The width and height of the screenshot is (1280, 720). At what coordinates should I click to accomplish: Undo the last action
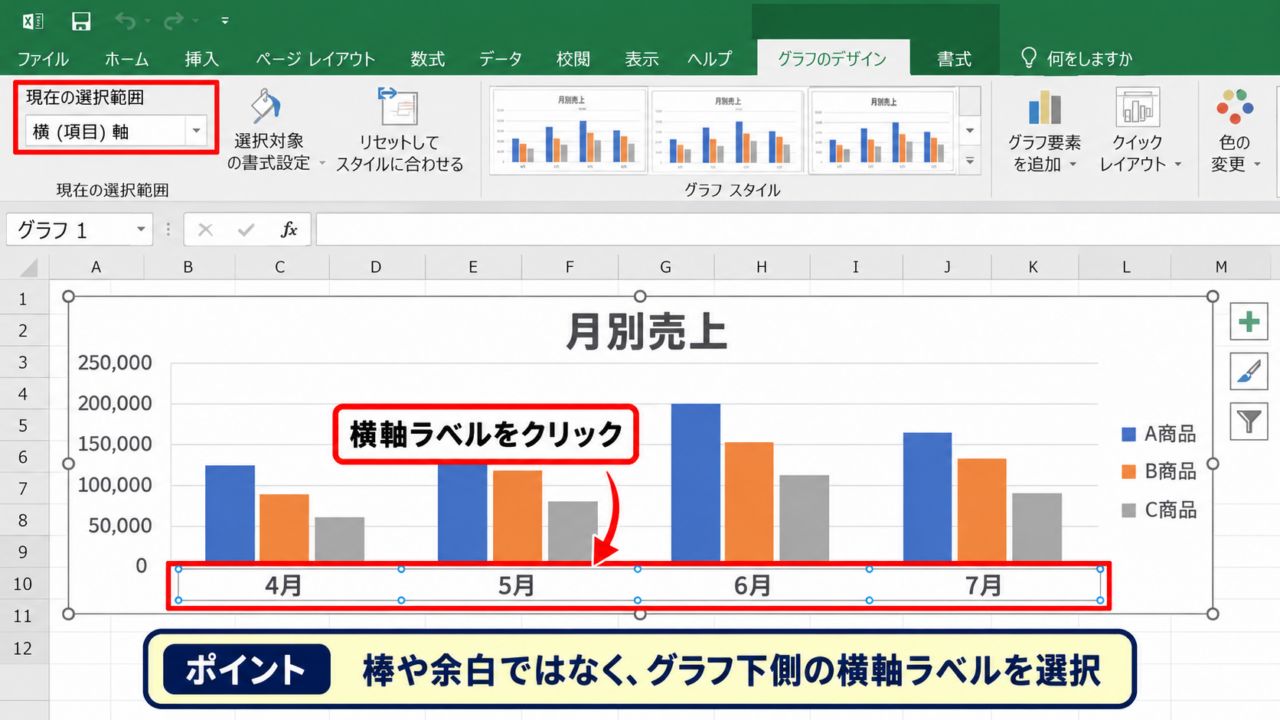(125, 20)
